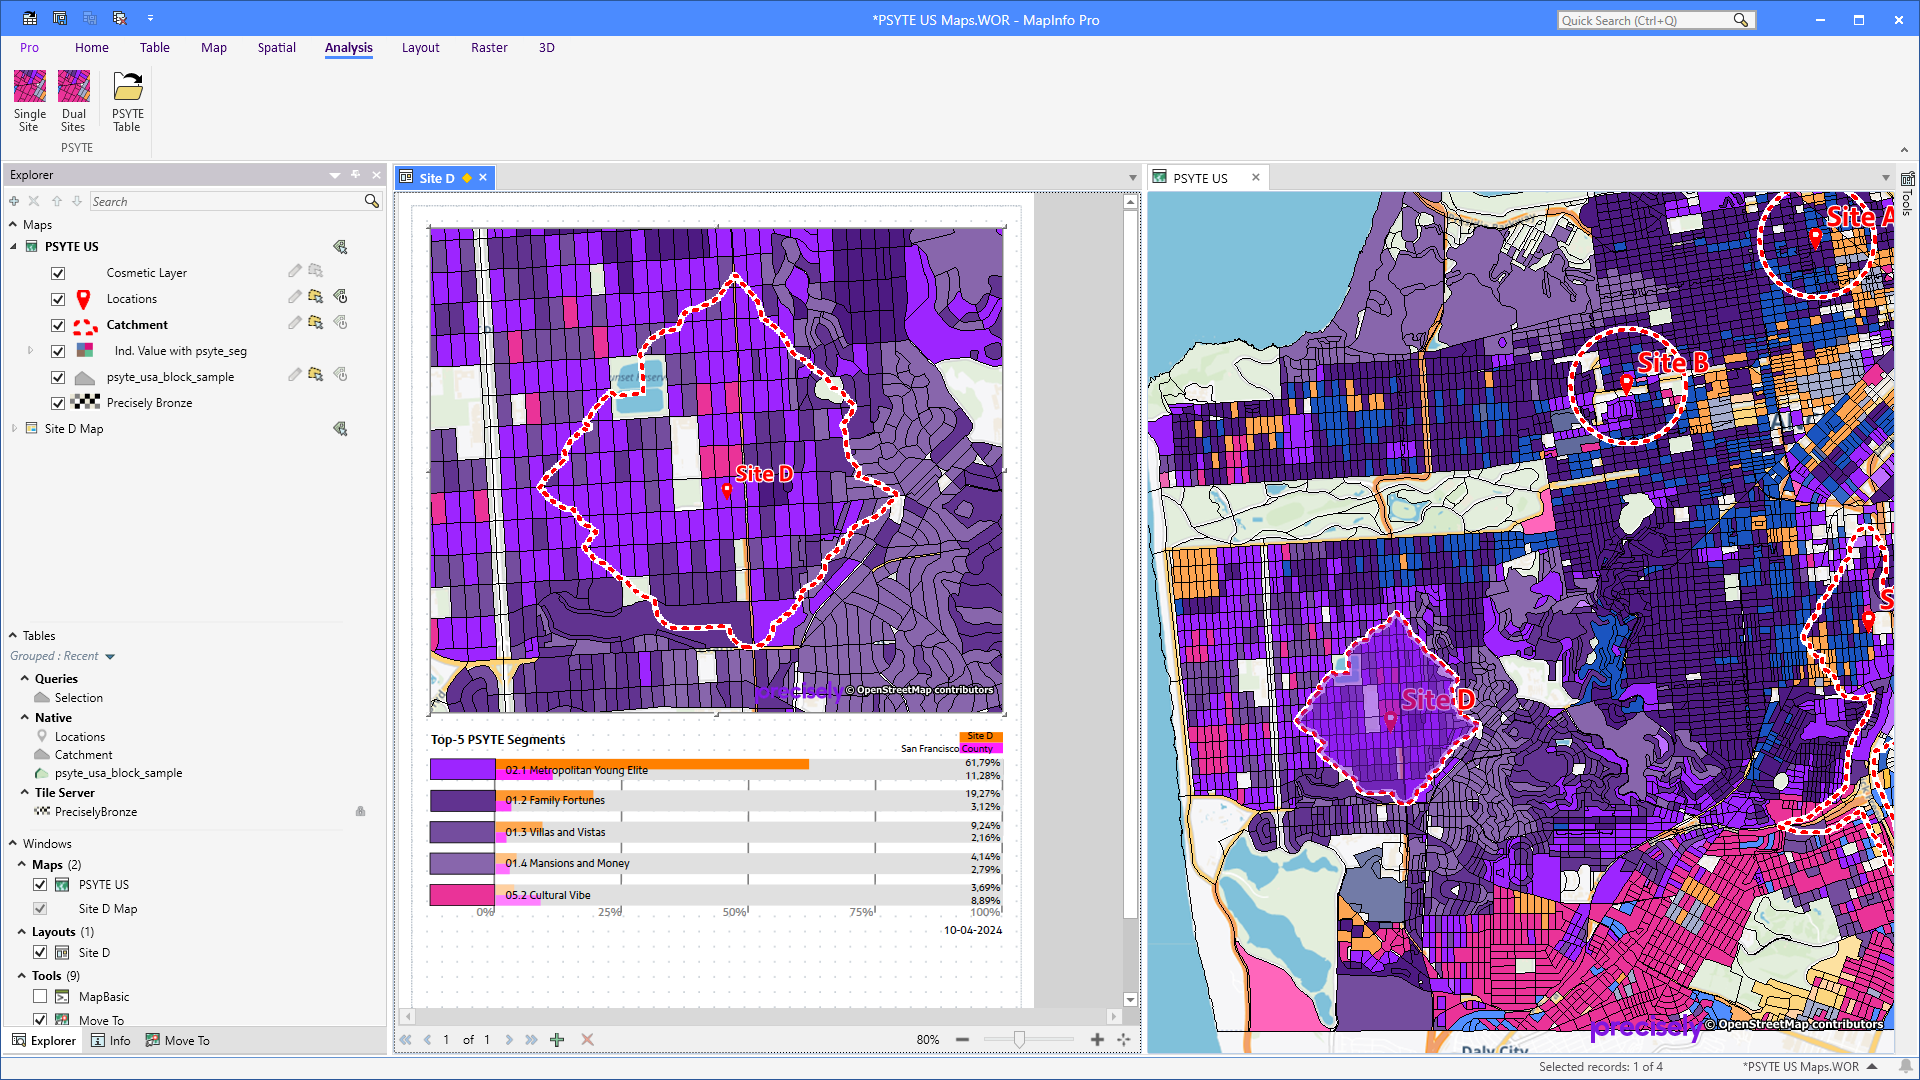Open the Table ribbon menu
This screenshot has height=1080, width=1920.
155,47
